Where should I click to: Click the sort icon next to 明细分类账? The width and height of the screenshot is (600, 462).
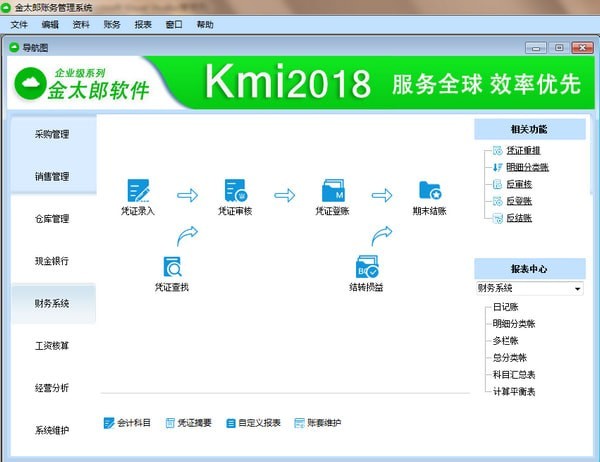(497, 167)
